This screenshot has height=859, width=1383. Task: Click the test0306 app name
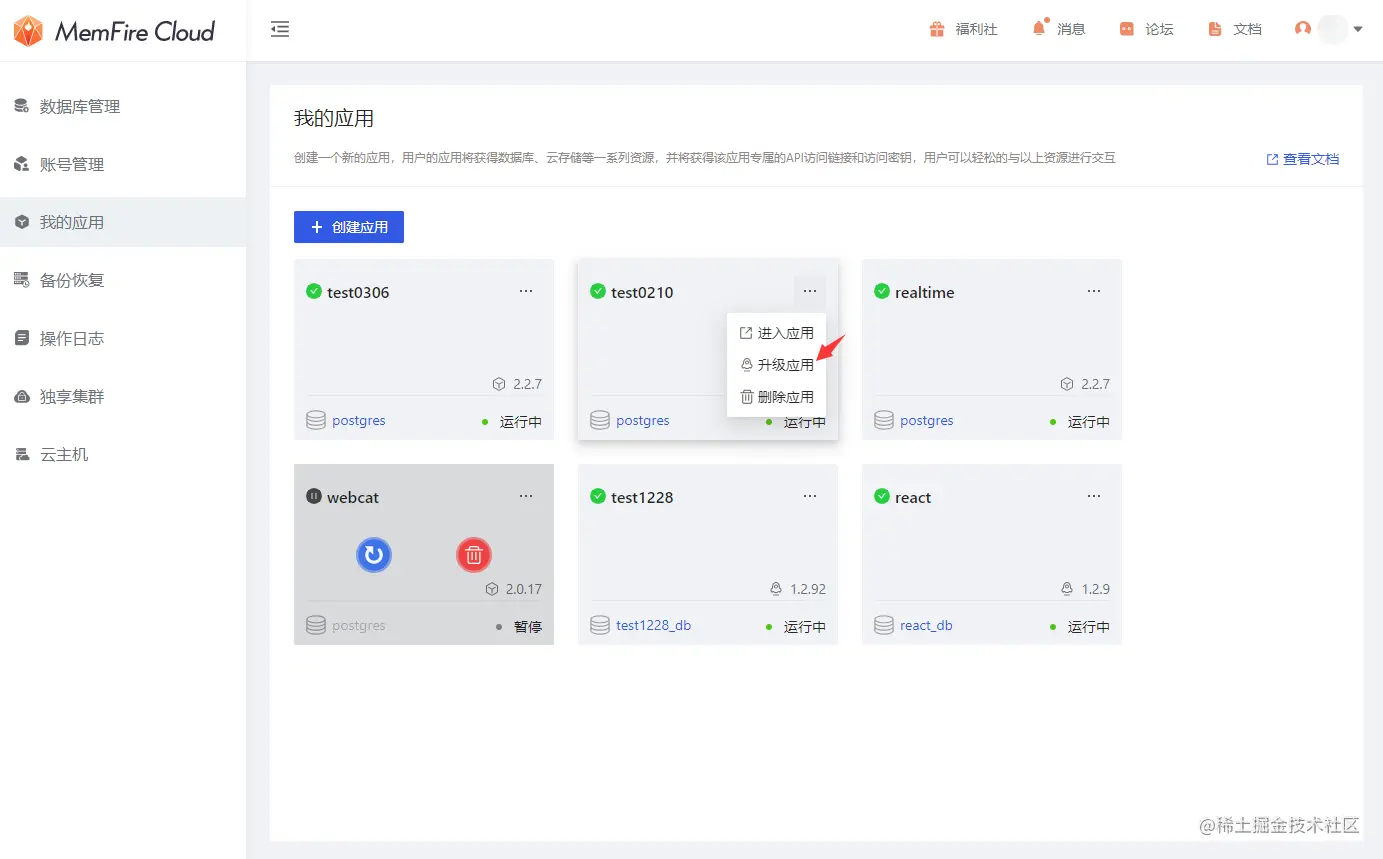pos(358,292)
